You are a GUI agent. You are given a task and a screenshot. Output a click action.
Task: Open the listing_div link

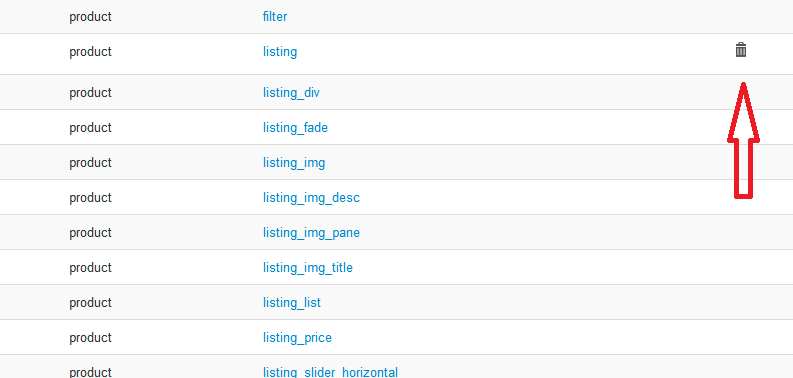(291, 93)
